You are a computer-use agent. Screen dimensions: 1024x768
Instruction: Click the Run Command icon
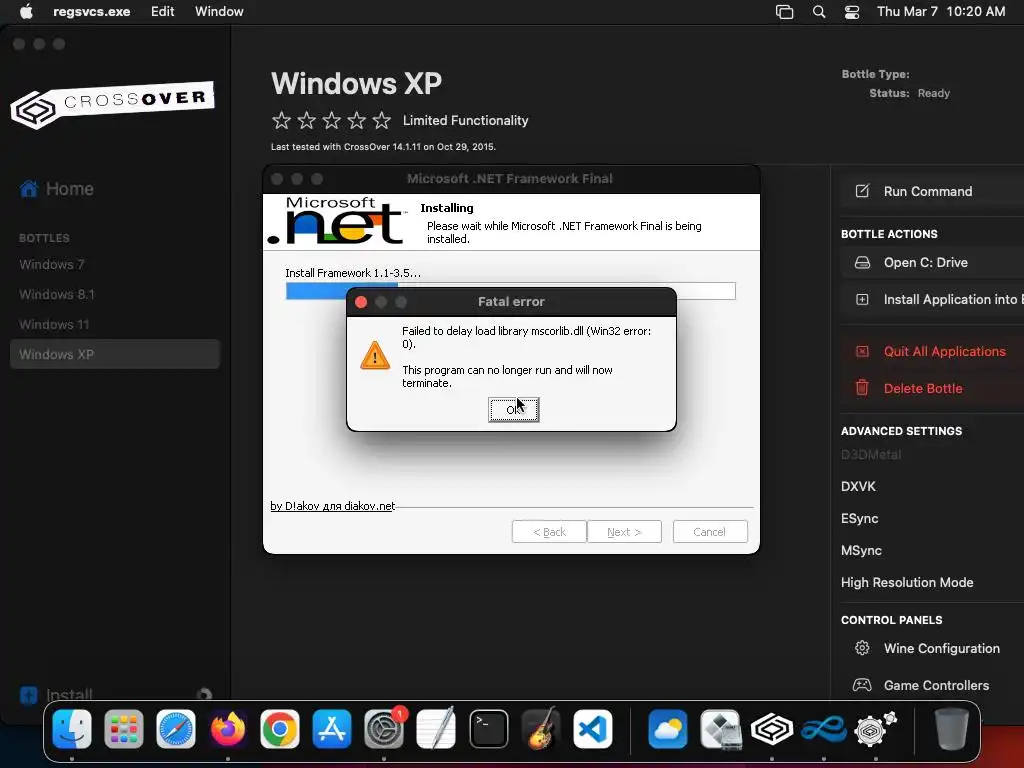(862, 191)
